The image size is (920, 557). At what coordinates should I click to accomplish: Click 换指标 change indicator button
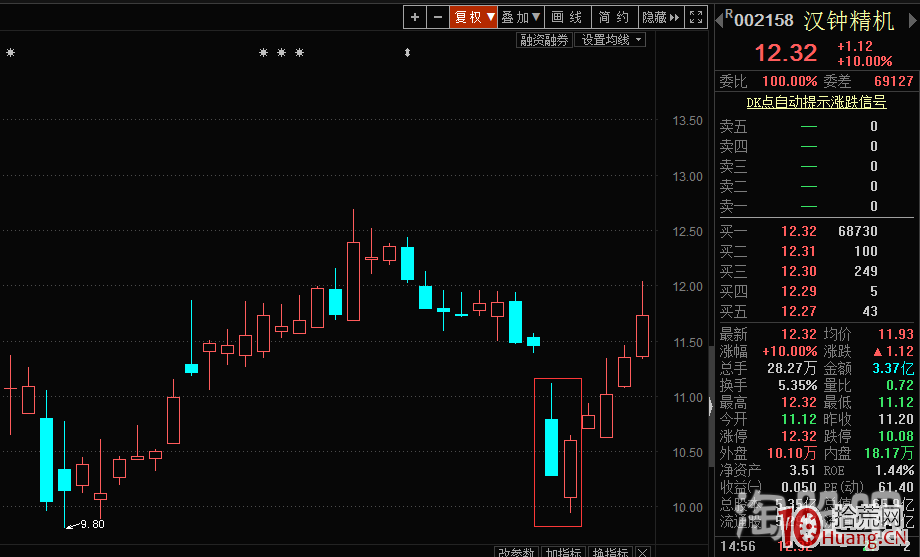click(x=610, y=552)
